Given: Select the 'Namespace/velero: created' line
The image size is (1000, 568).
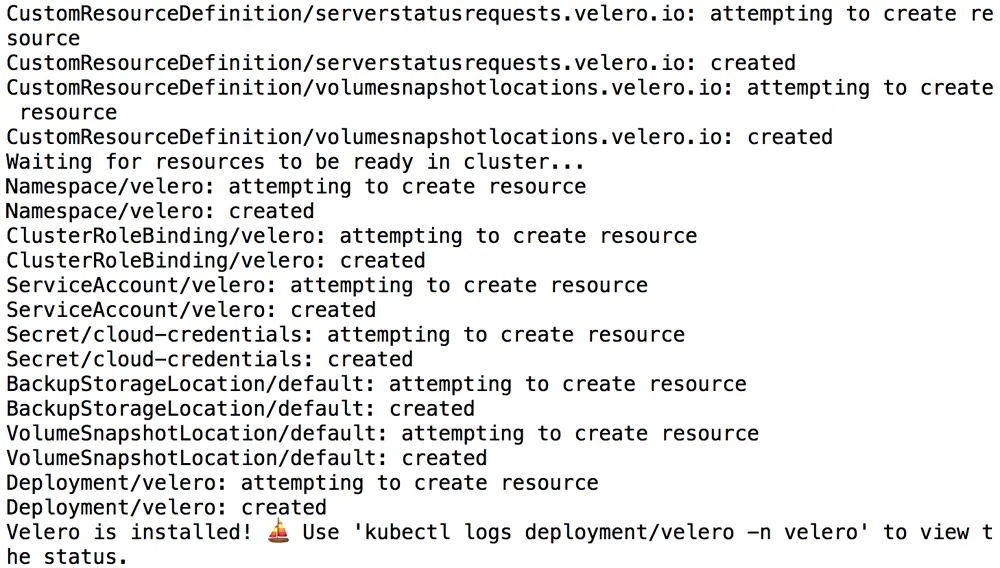Looking at the screenshot, I should pyautogui.click(x=160, y=211).
